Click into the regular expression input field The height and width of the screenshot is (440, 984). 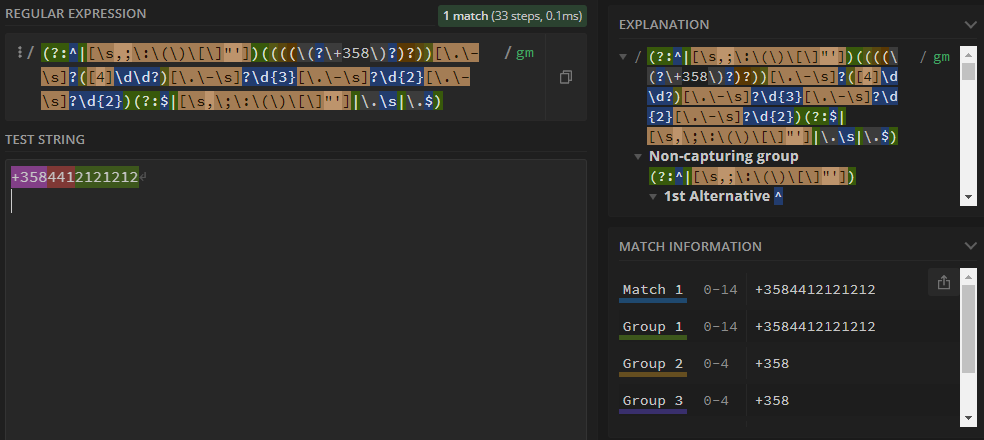tap(270, 78)
